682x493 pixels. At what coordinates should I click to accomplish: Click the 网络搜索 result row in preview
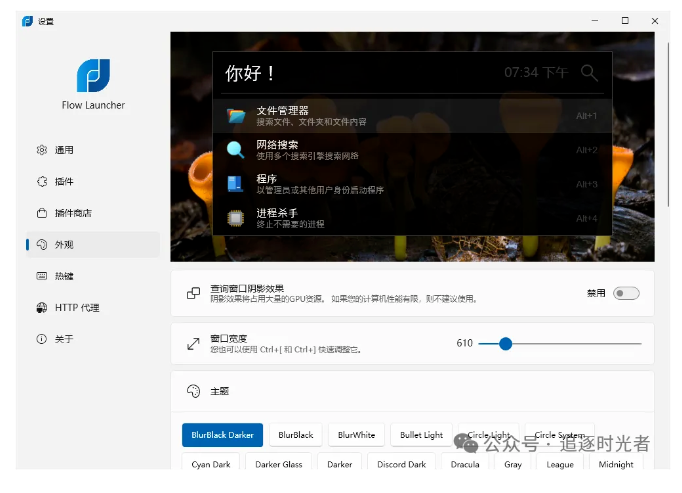click(412, 150)
